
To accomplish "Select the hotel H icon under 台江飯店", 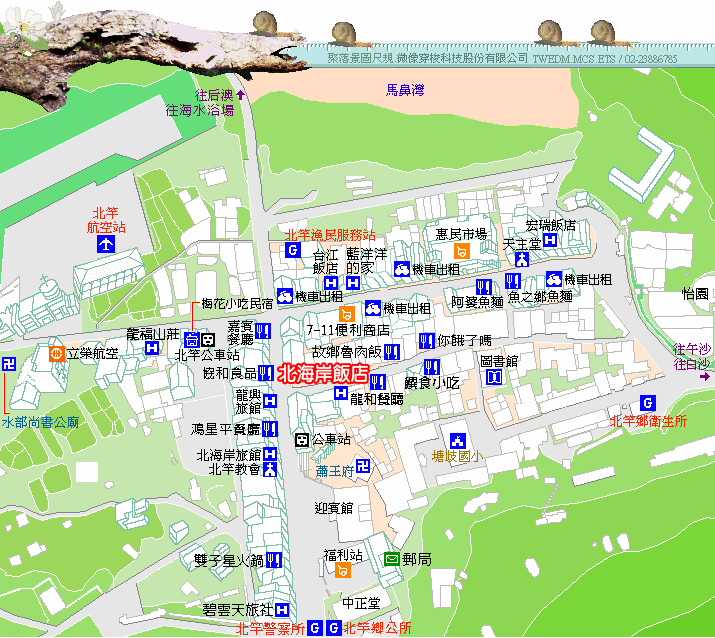I will click(x=331, y=283).
